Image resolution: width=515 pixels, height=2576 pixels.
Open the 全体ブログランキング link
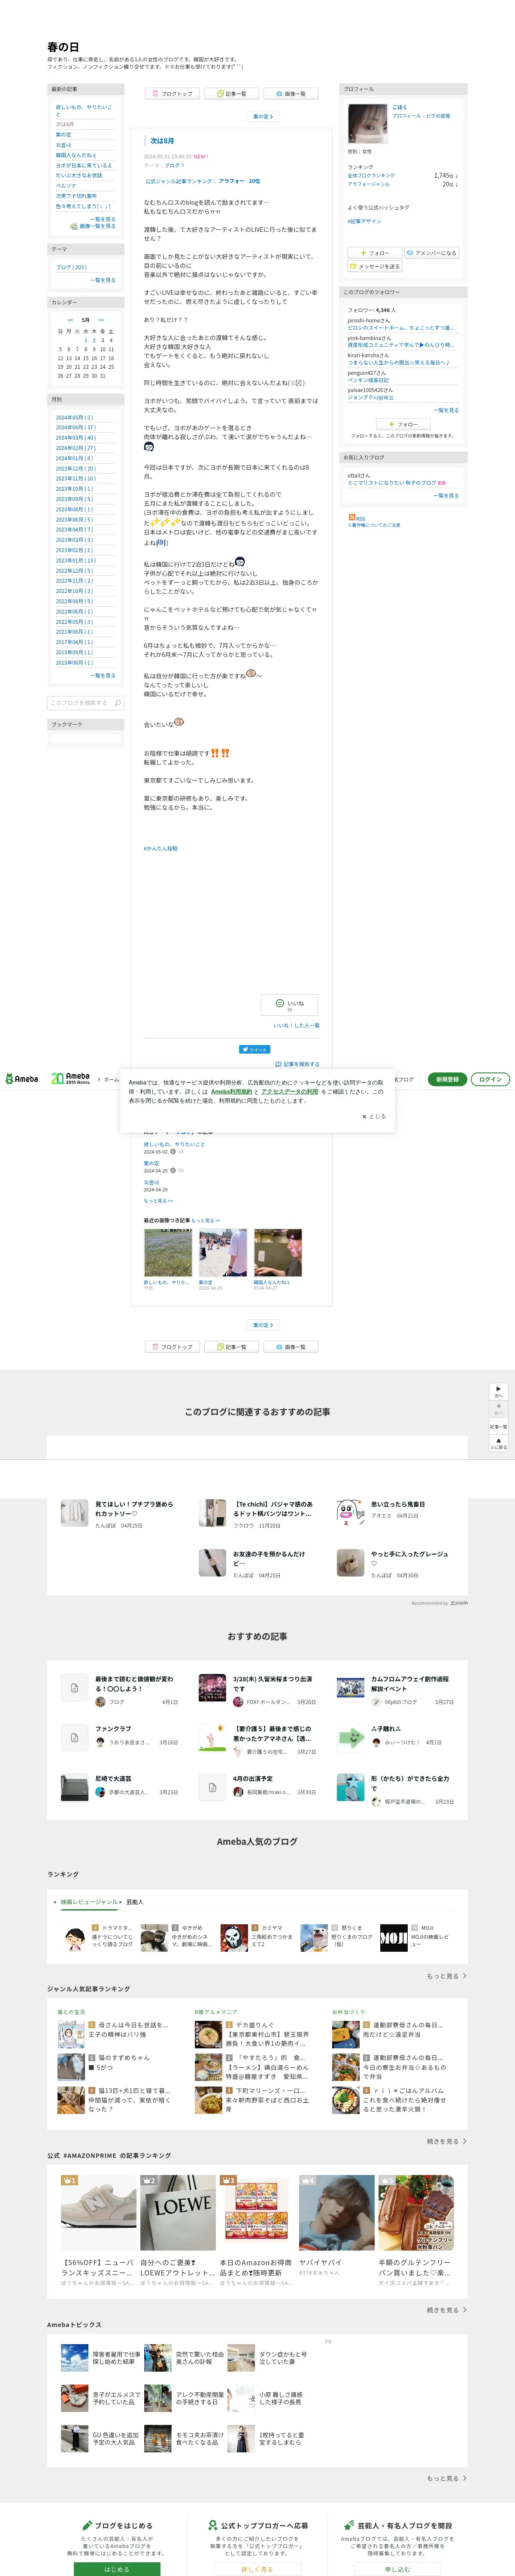click(371, 175)
